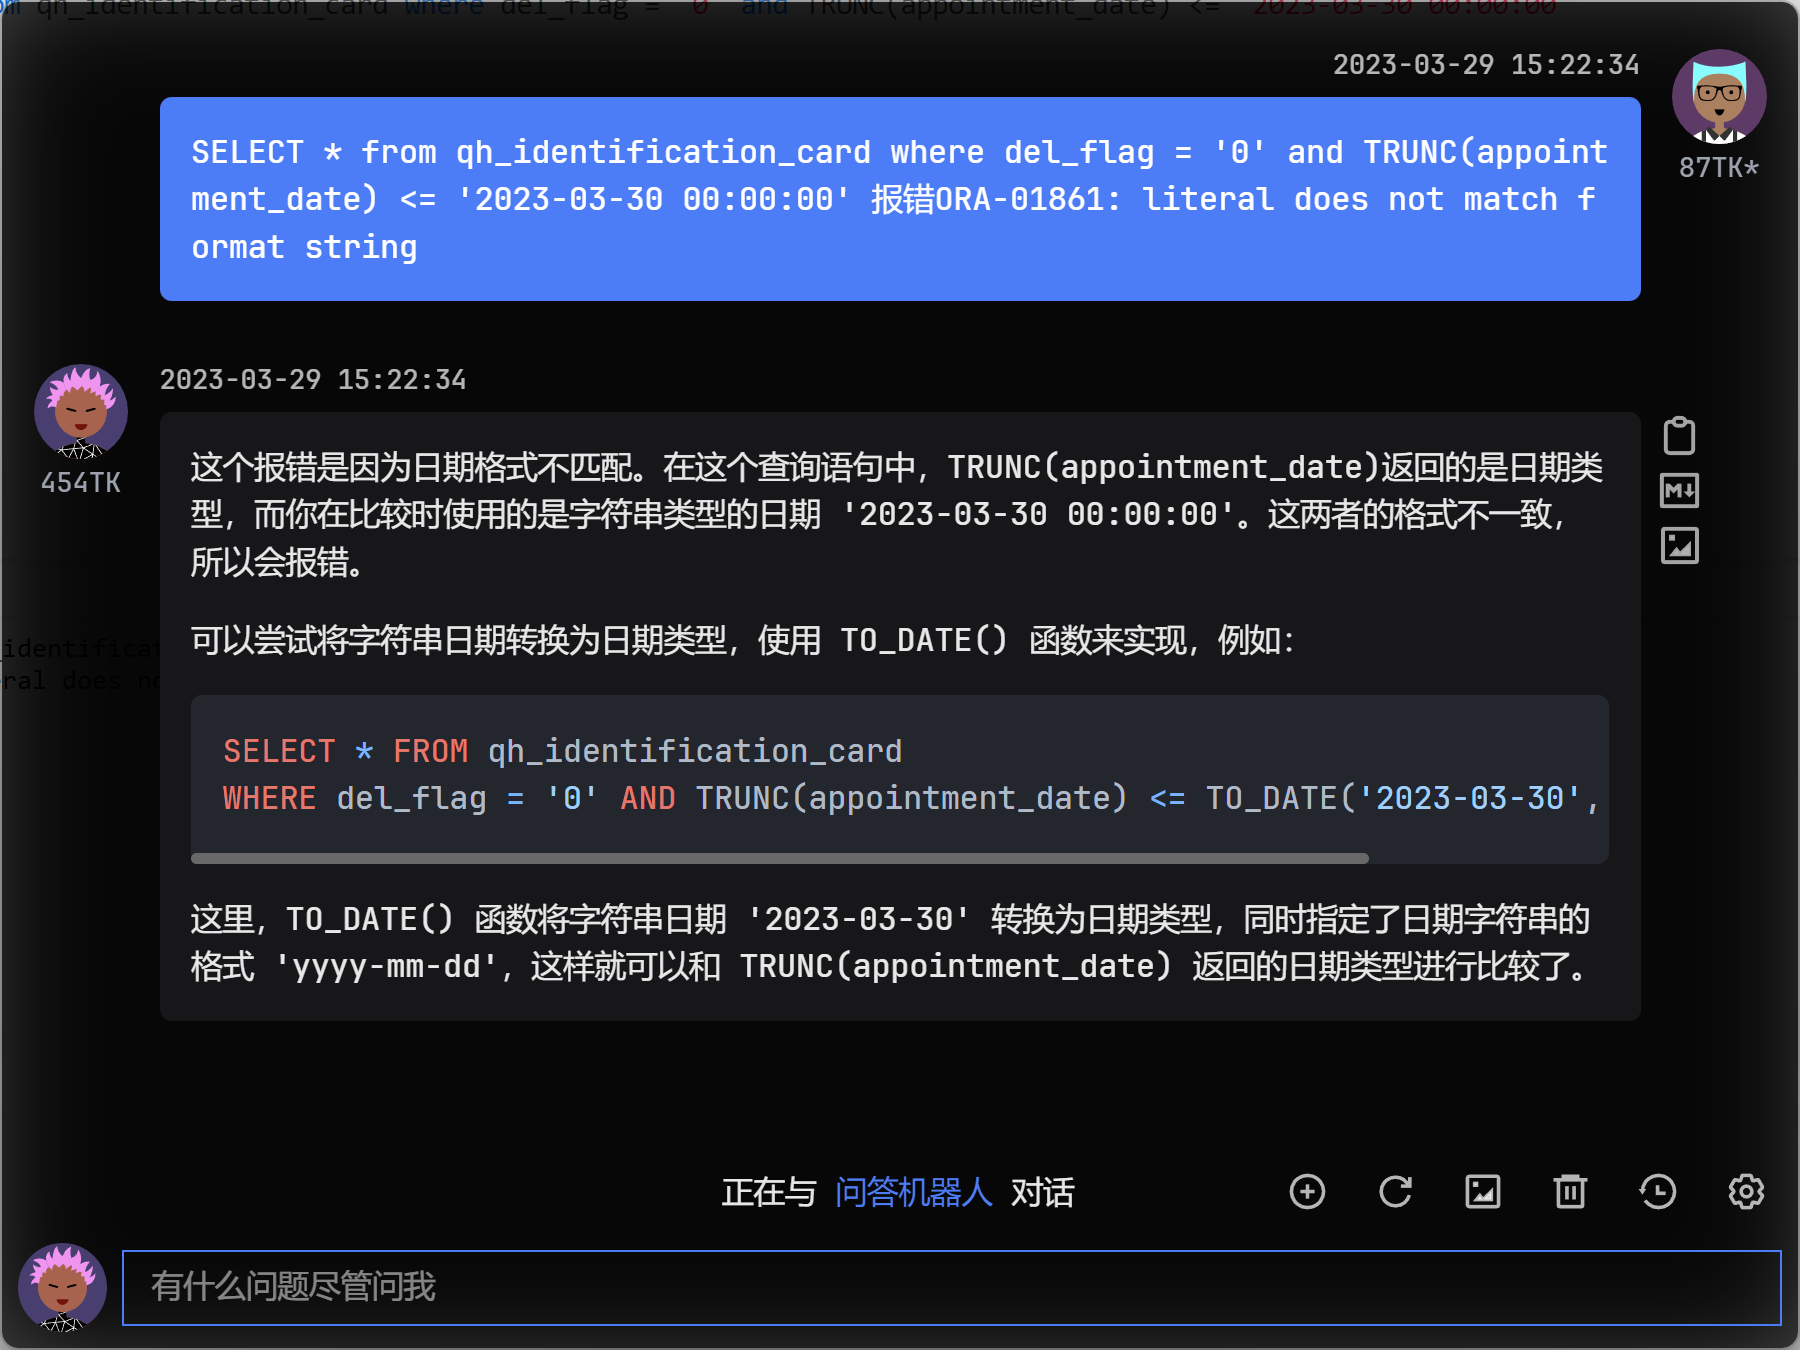Open conversation history with the clock icon
Screen dimensions: 1800x1350
tap(1657, 1192)
